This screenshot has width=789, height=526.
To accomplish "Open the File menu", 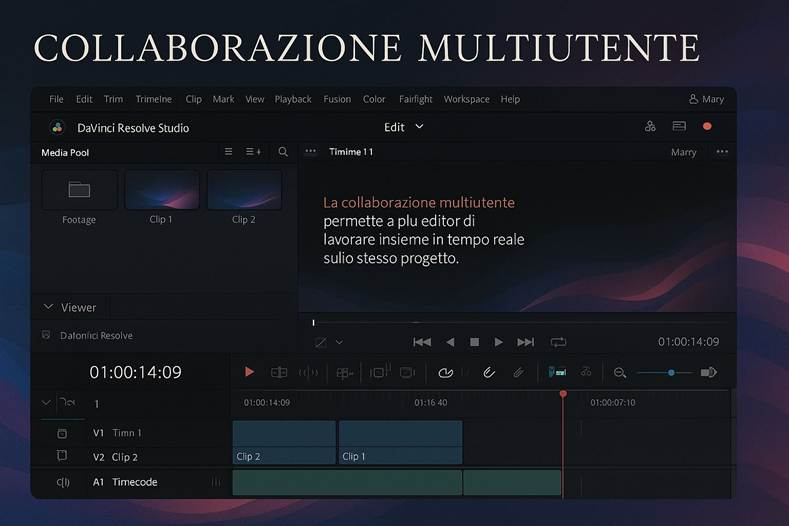I will click(x=56, y=99).
